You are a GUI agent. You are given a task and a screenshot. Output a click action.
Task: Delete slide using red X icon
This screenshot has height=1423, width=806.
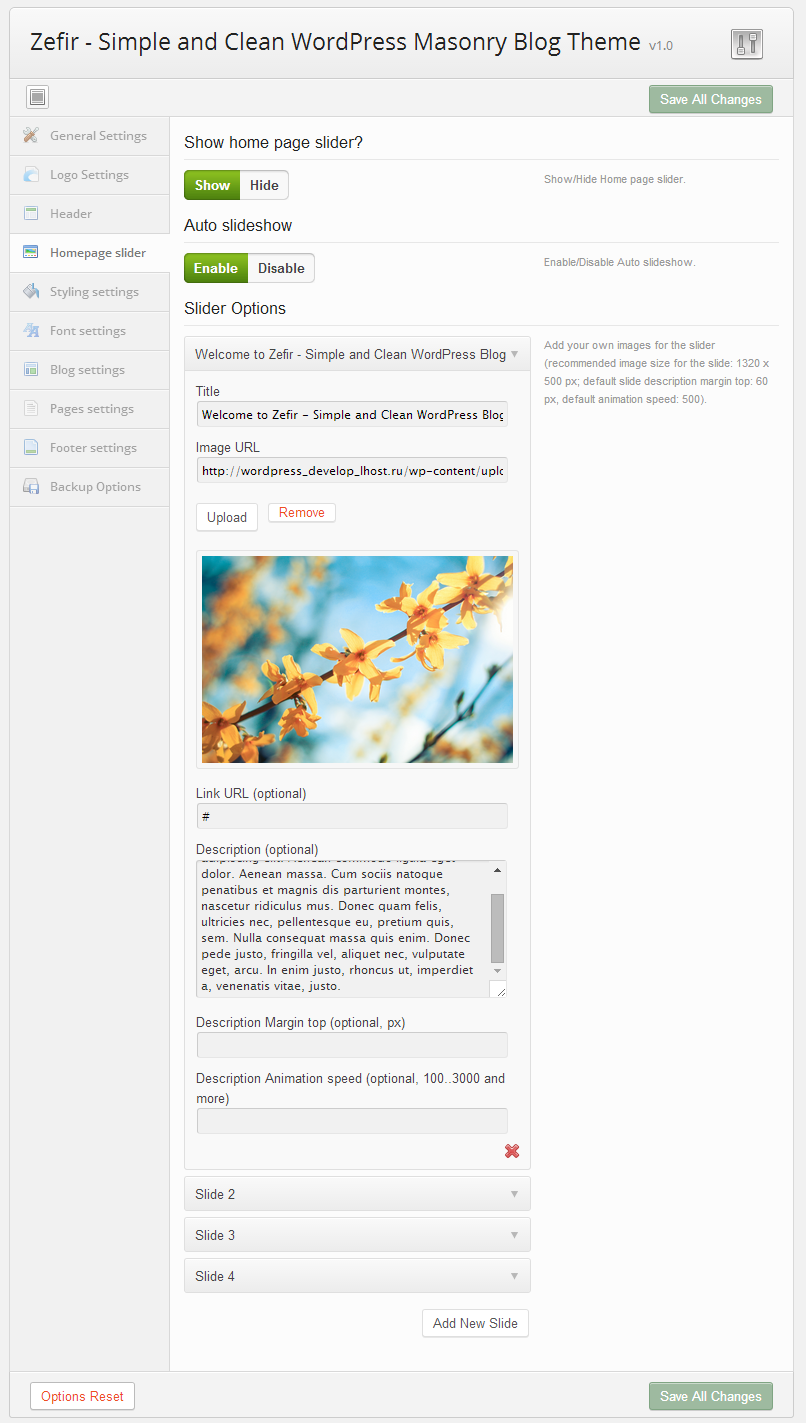click(x=512, y=1151)
